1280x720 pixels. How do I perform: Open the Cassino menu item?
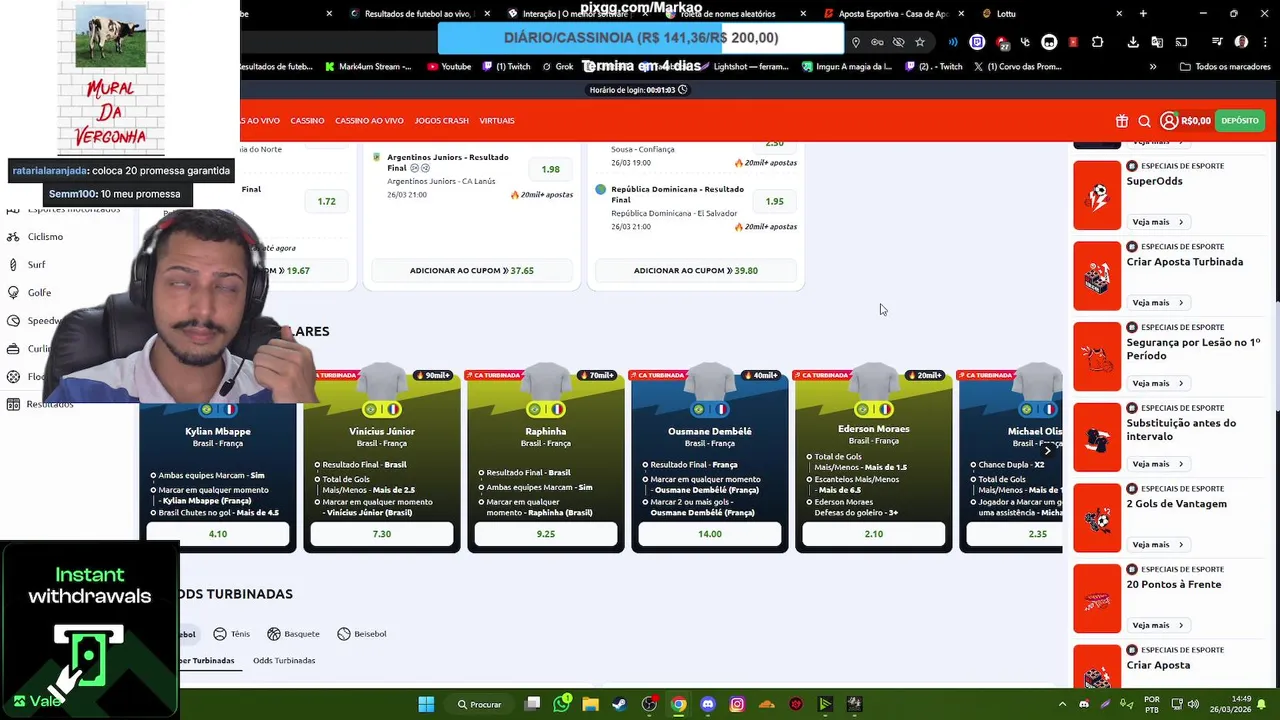pos(307,121)
